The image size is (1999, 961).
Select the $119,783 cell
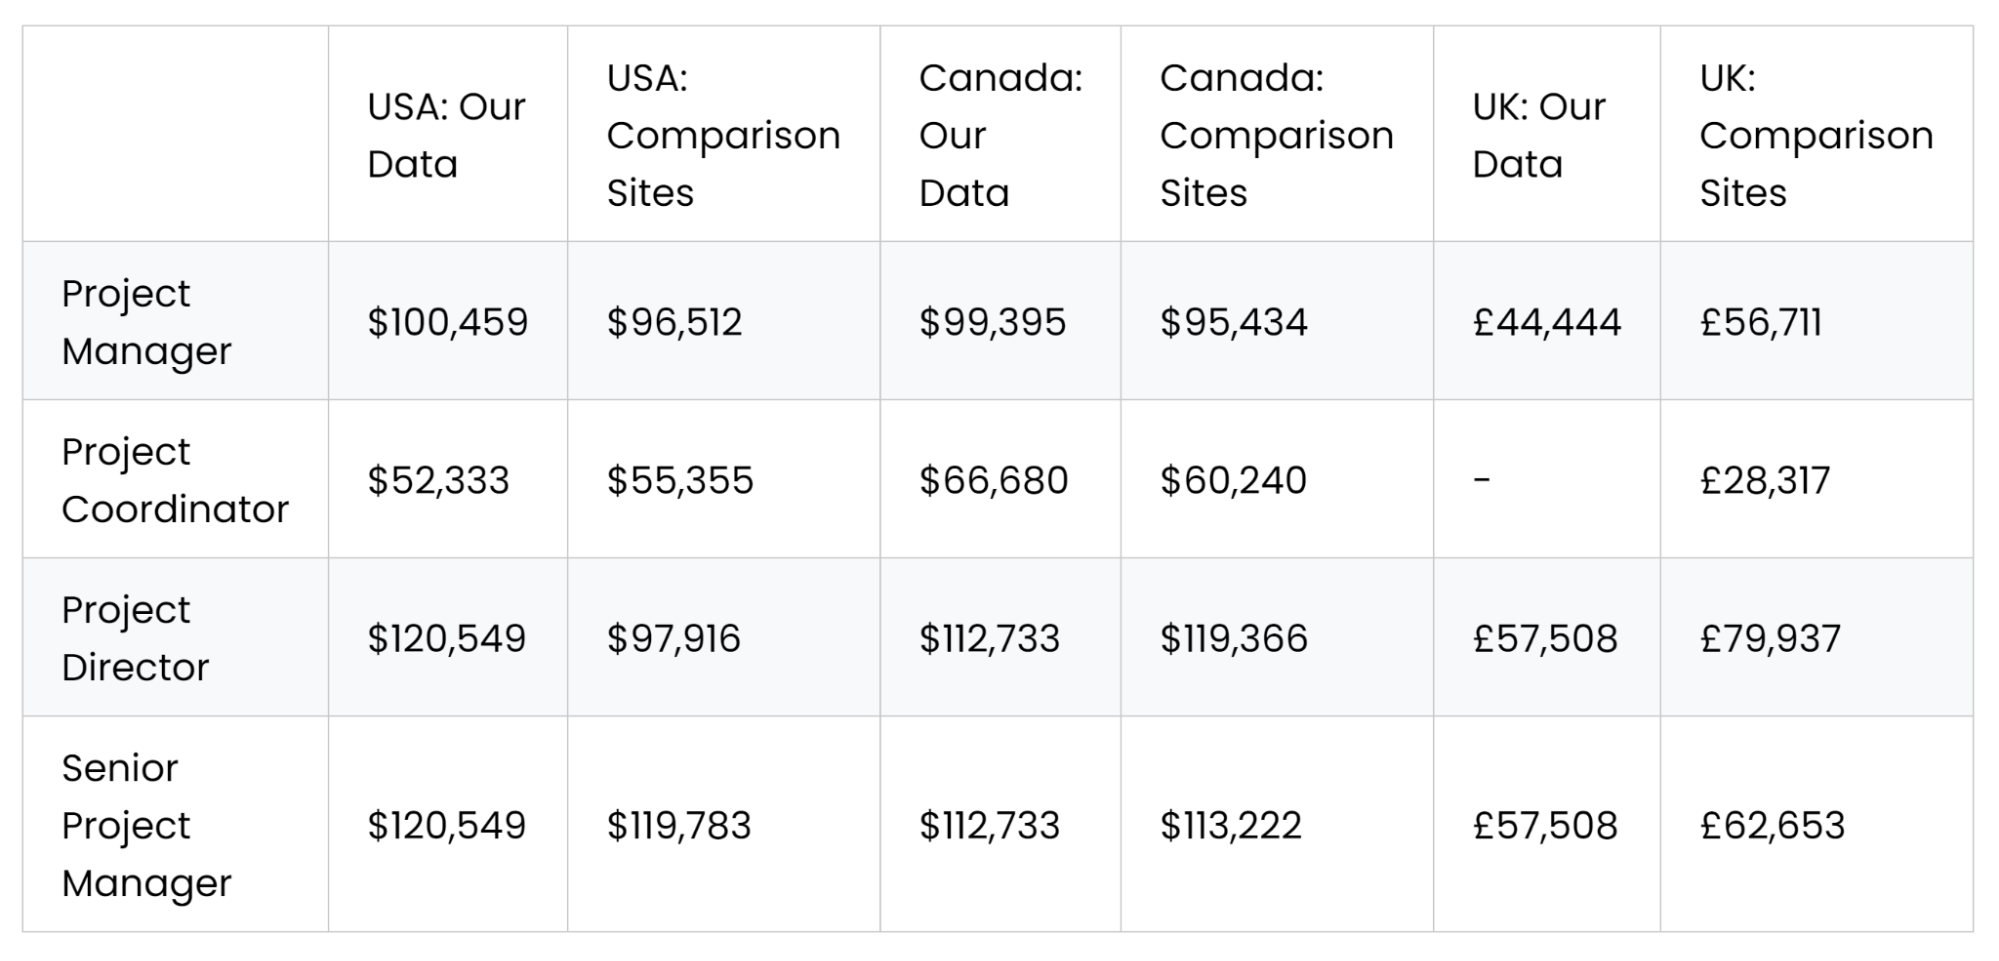[678, 825]
